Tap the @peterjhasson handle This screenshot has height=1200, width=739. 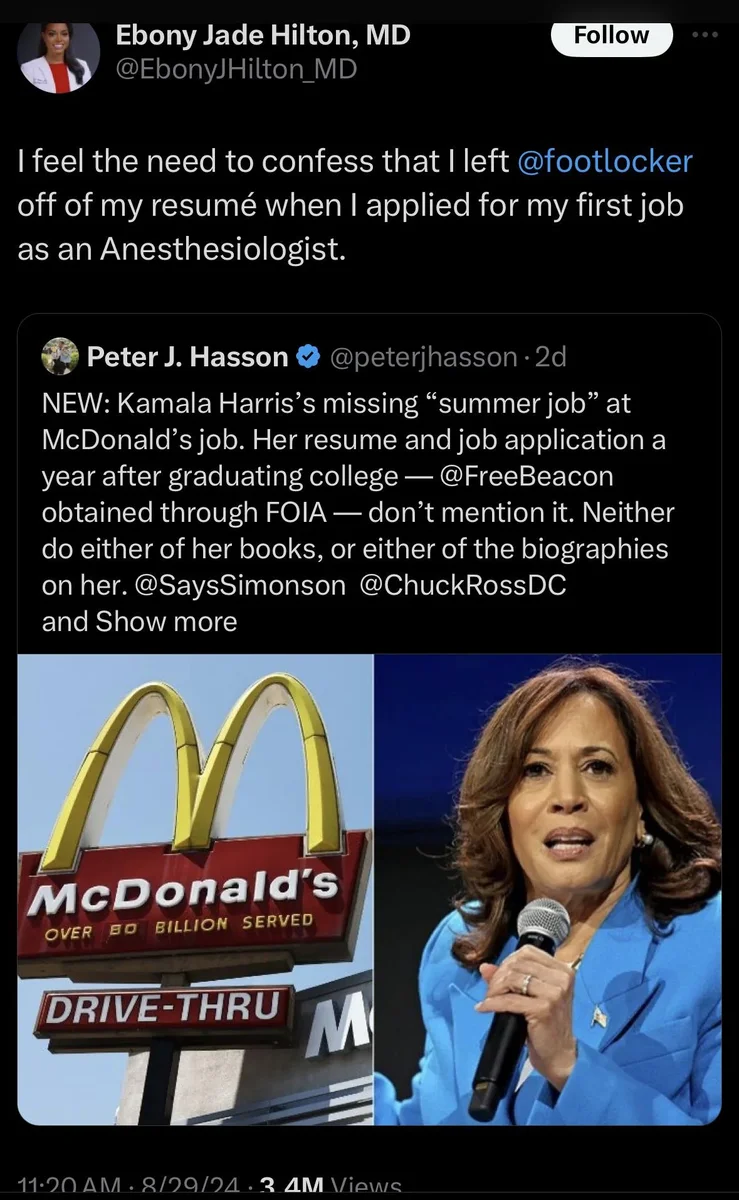(421, 356)
